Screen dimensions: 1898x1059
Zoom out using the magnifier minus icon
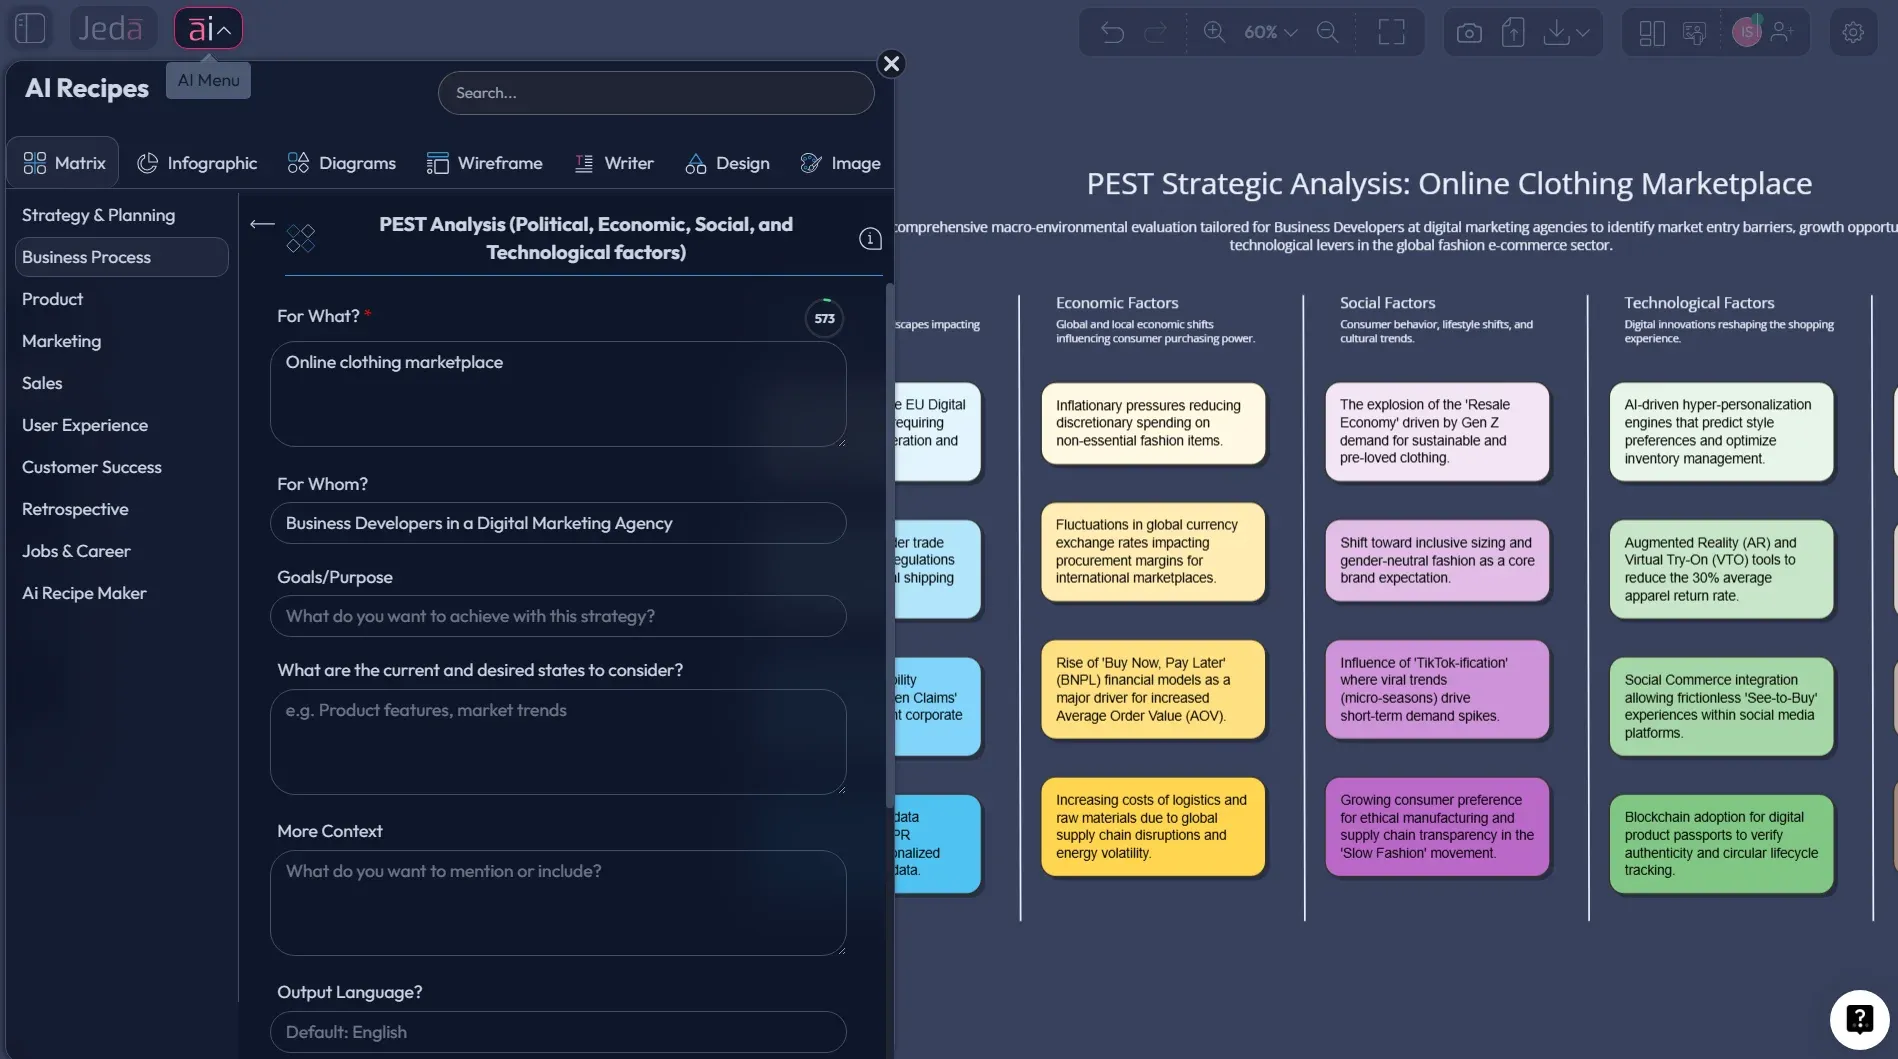pos(1328,31)
